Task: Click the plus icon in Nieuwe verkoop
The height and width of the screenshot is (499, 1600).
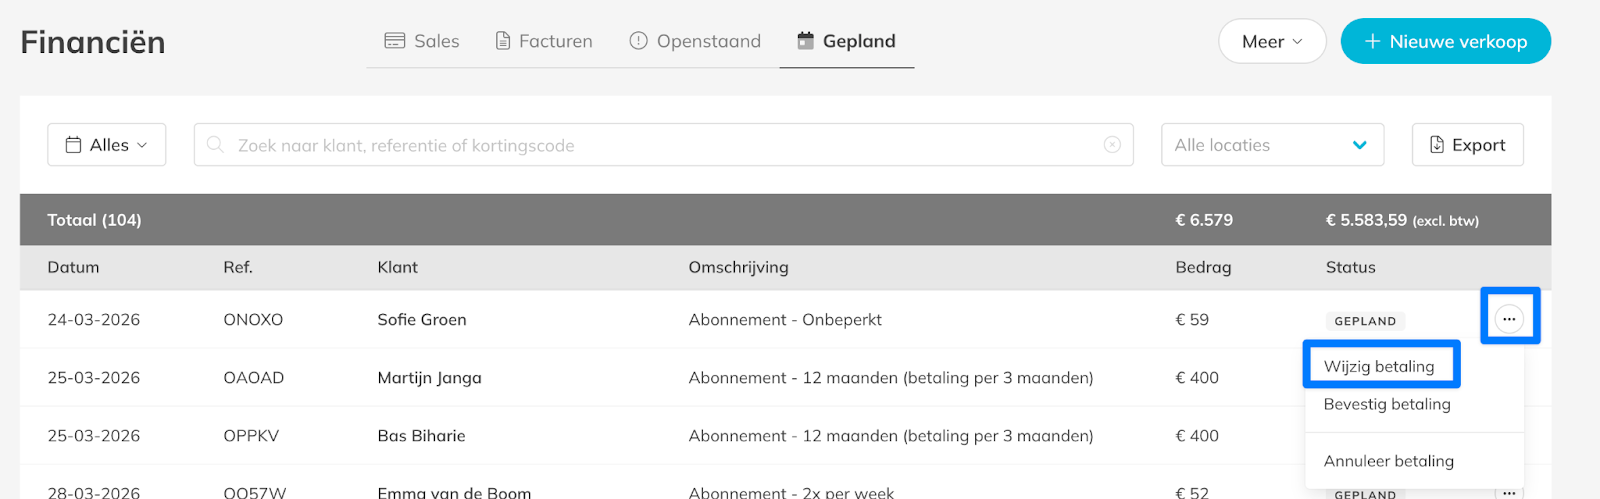Action: tap(1372, 42)
